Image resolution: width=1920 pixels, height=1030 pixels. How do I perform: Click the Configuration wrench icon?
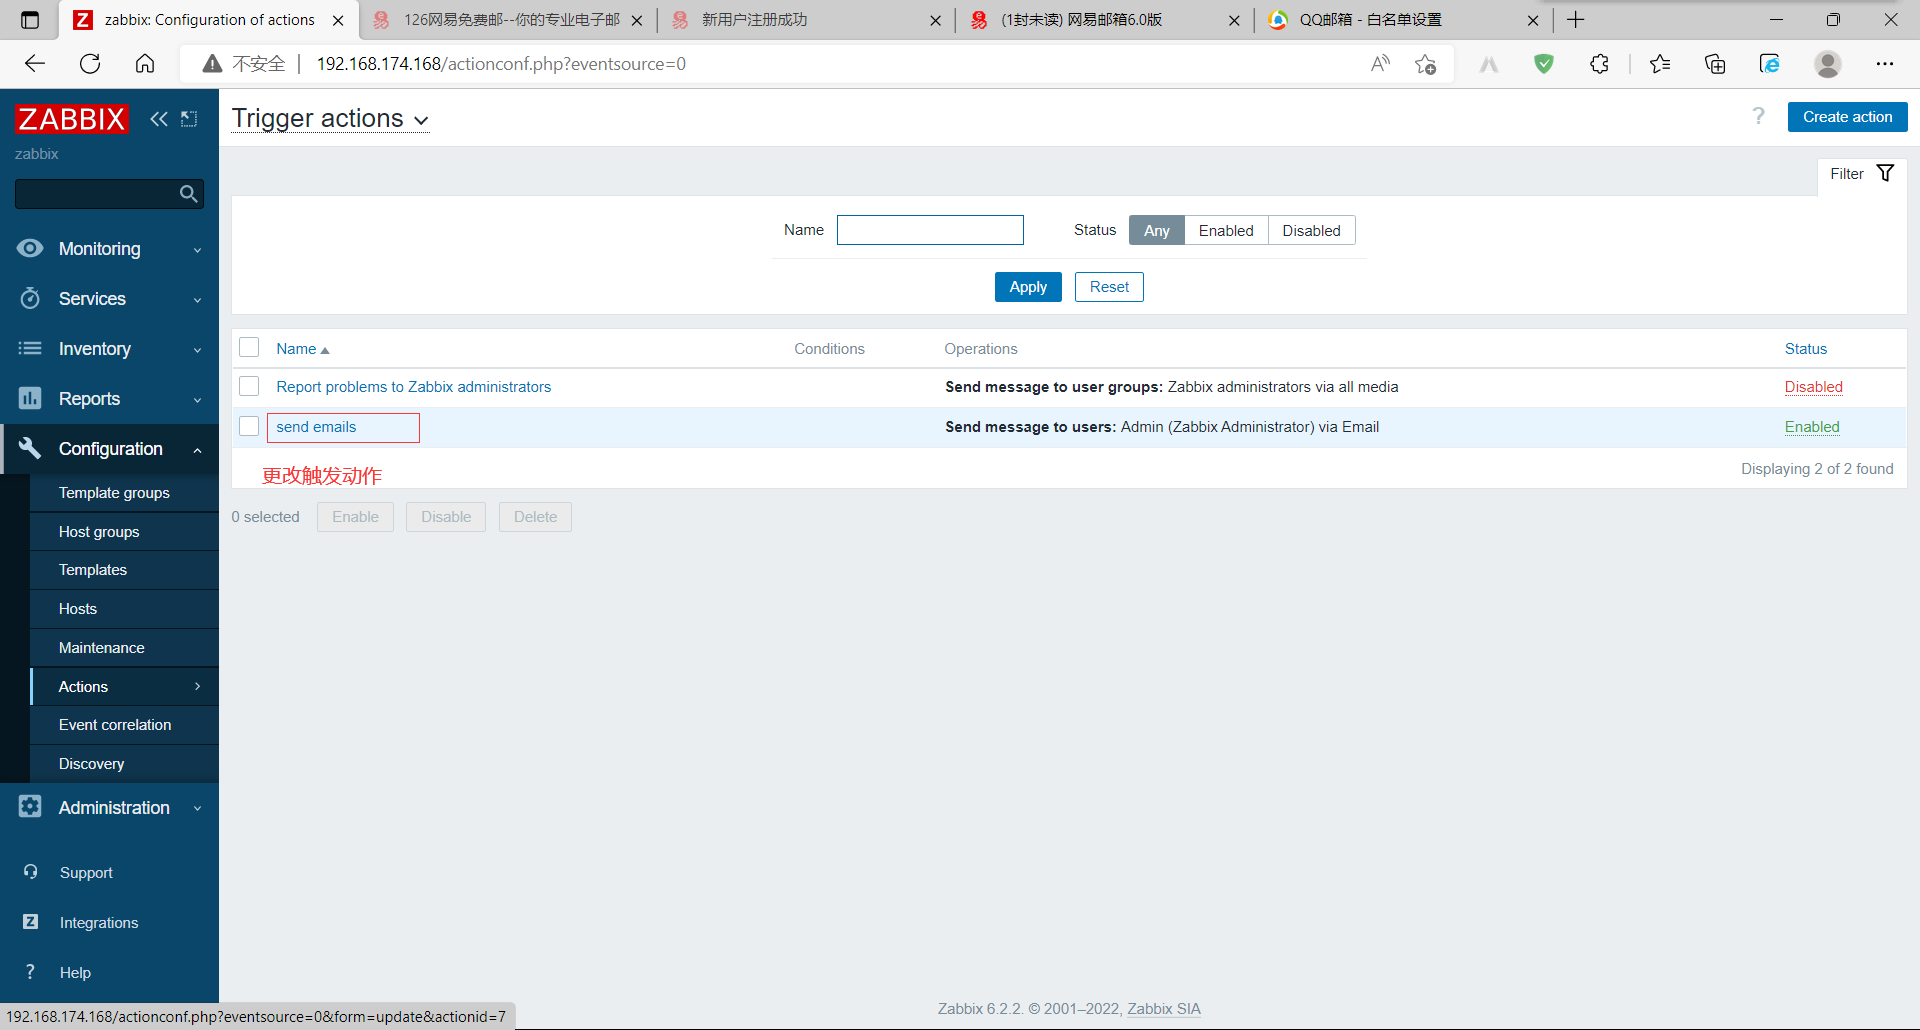point(30,448)
